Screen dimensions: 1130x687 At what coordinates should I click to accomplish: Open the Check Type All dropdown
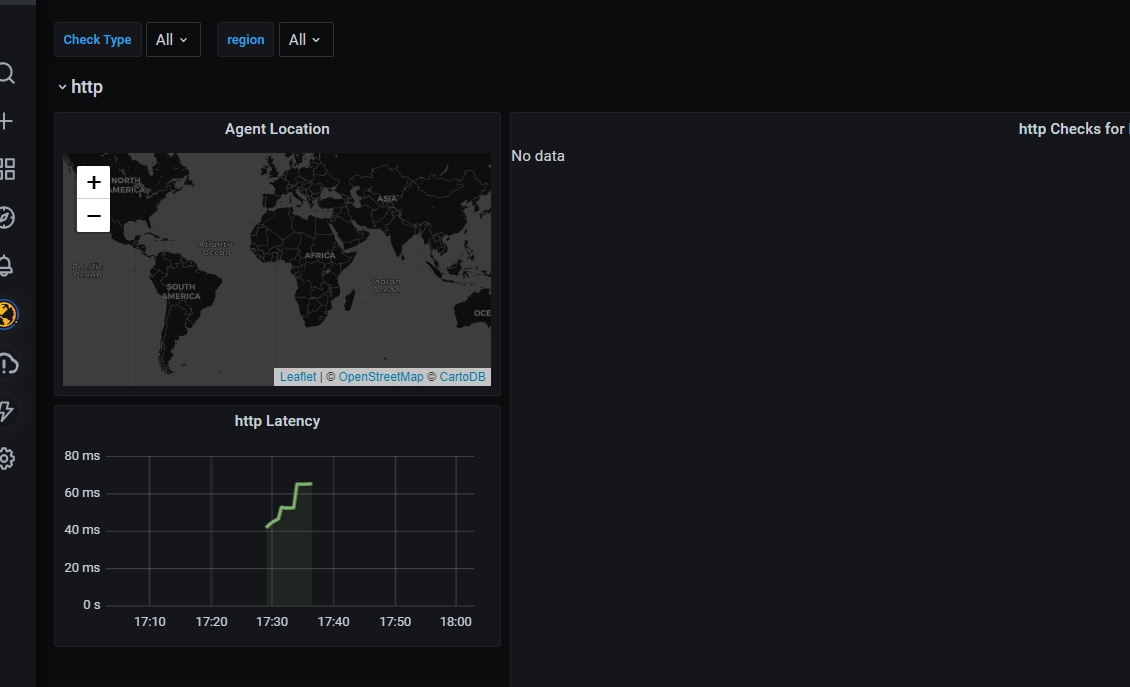173,39
